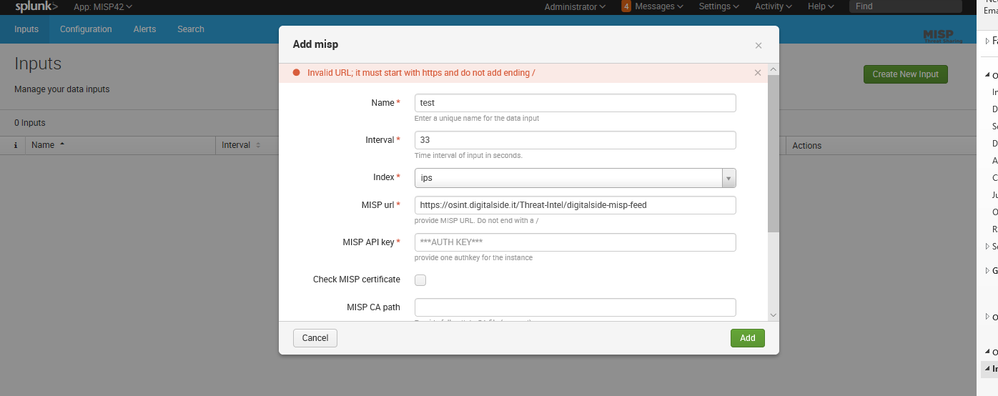This screenshot has width=998, height=396.
Task: Switch to the Inputs tab
Action: coord(26,29)
